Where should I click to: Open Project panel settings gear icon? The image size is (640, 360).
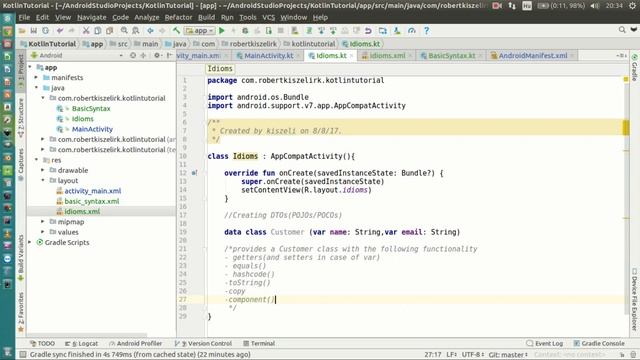coord(157,55)
